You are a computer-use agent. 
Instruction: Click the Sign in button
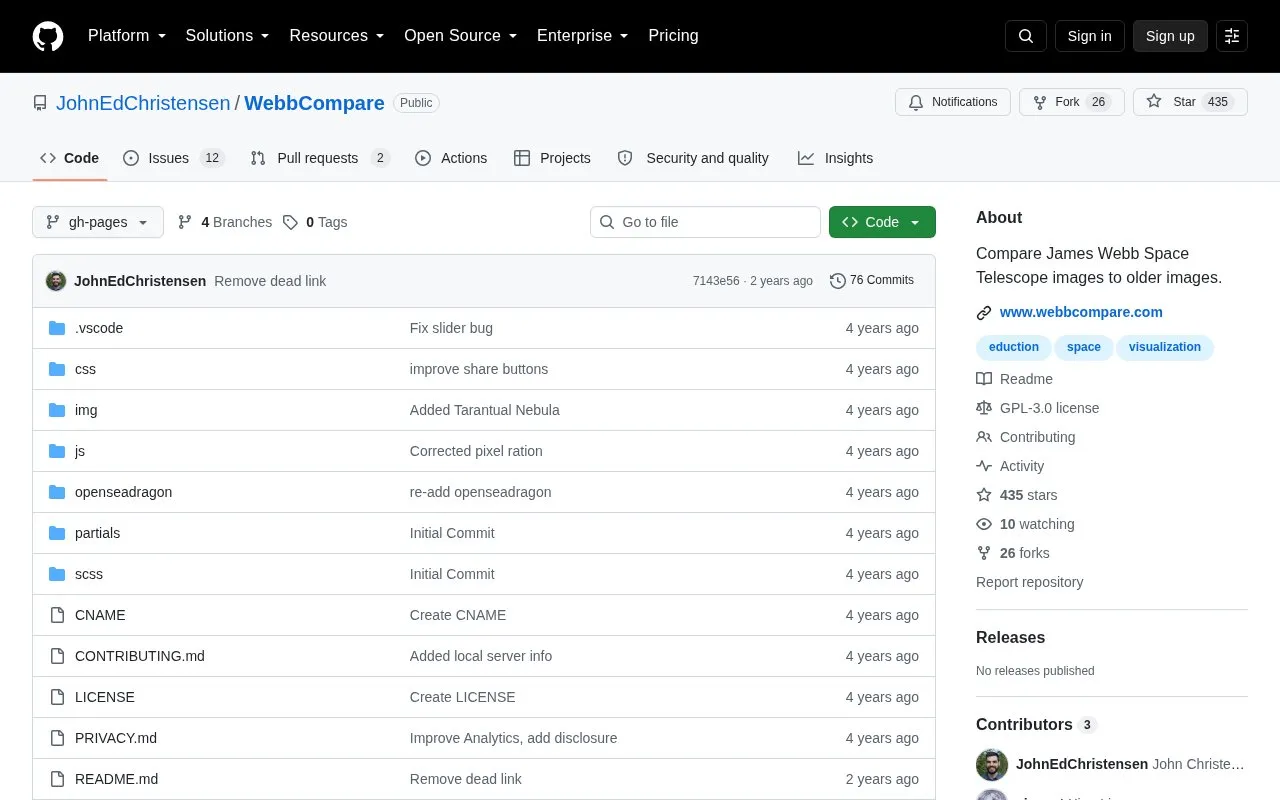(x=1089, y=36)
